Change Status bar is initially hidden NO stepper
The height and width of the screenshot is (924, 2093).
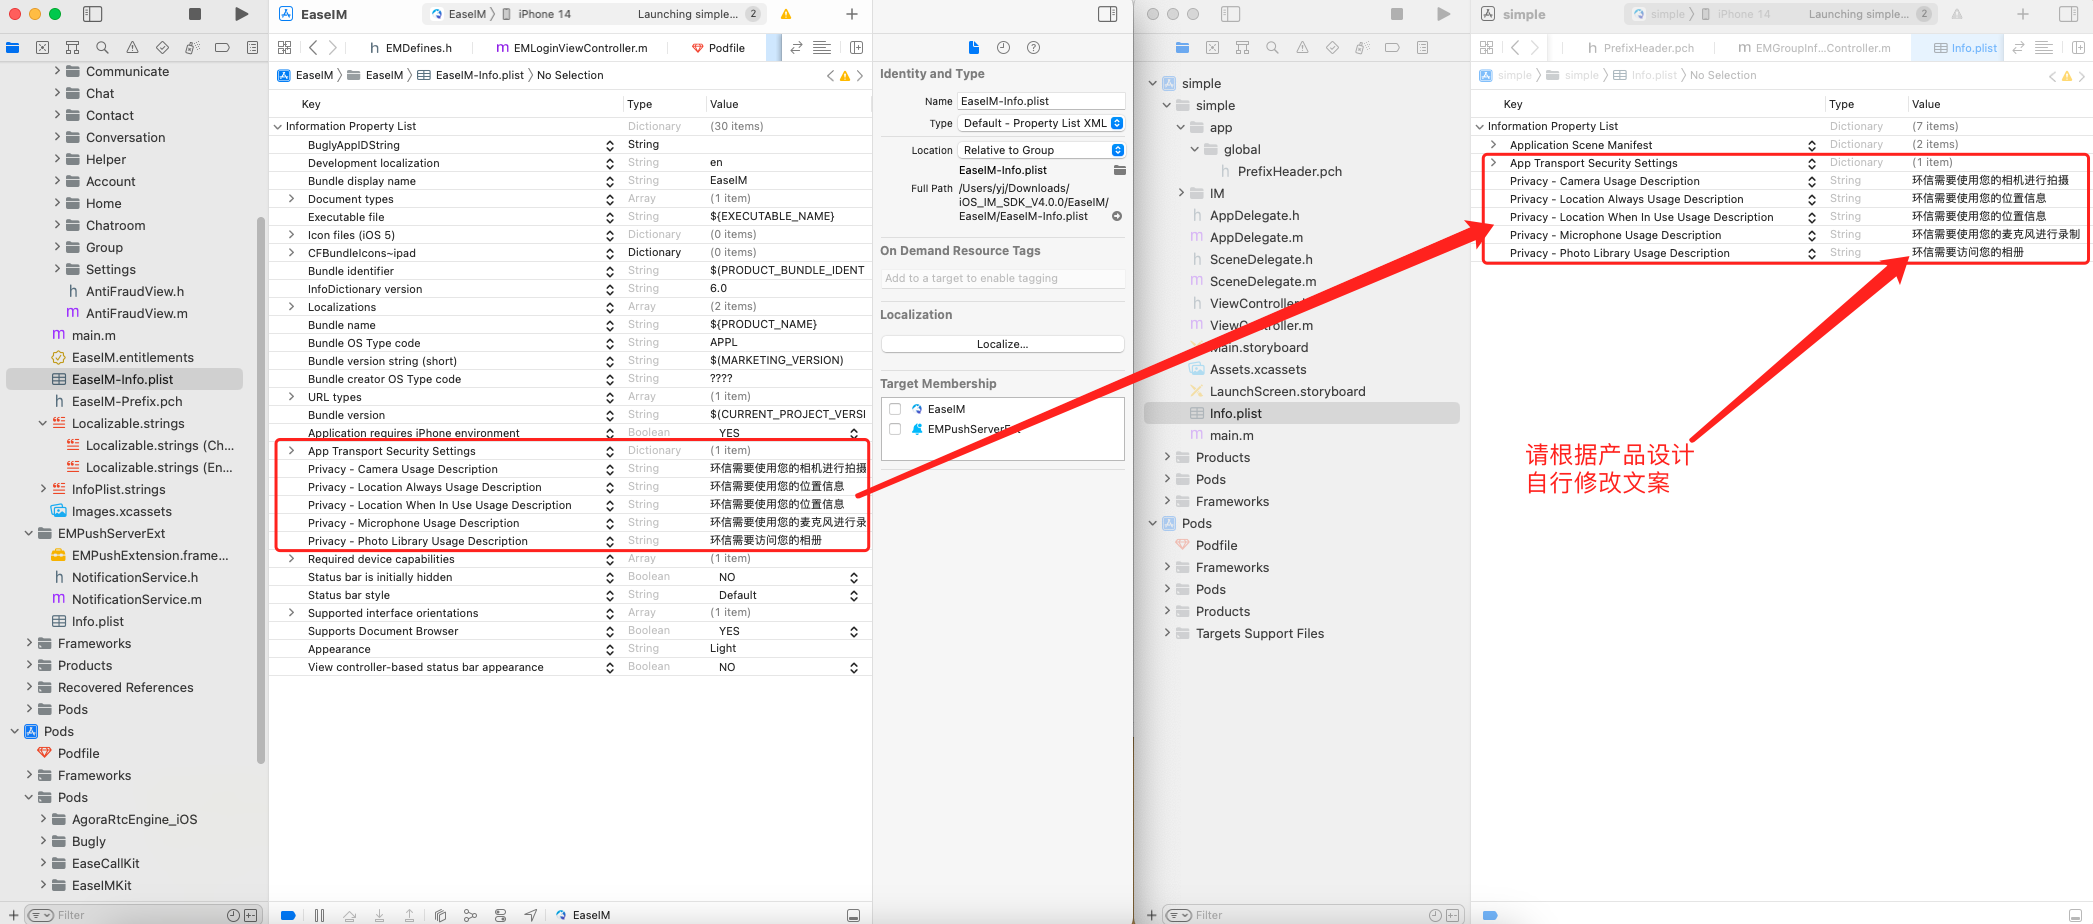(x=854, y=577)
